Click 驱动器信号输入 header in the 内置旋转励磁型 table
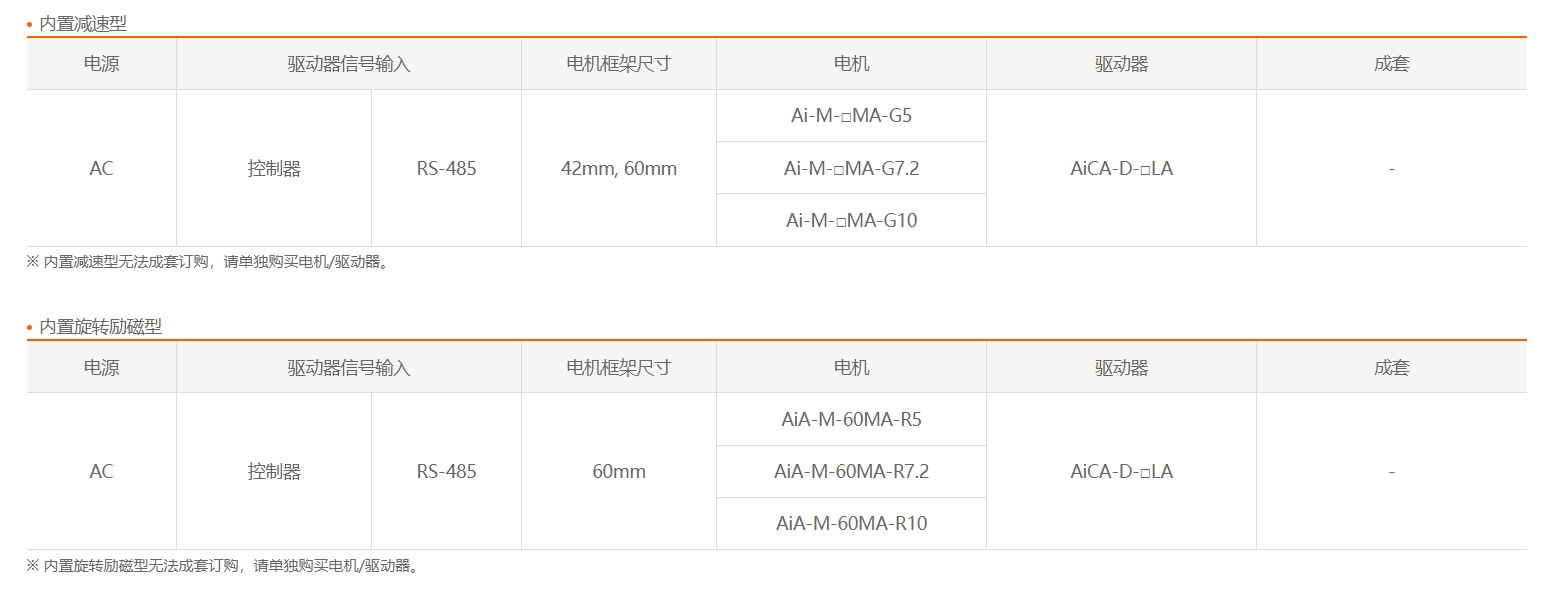The width and height of the screenshot is (1544, 601). [348, 367]
